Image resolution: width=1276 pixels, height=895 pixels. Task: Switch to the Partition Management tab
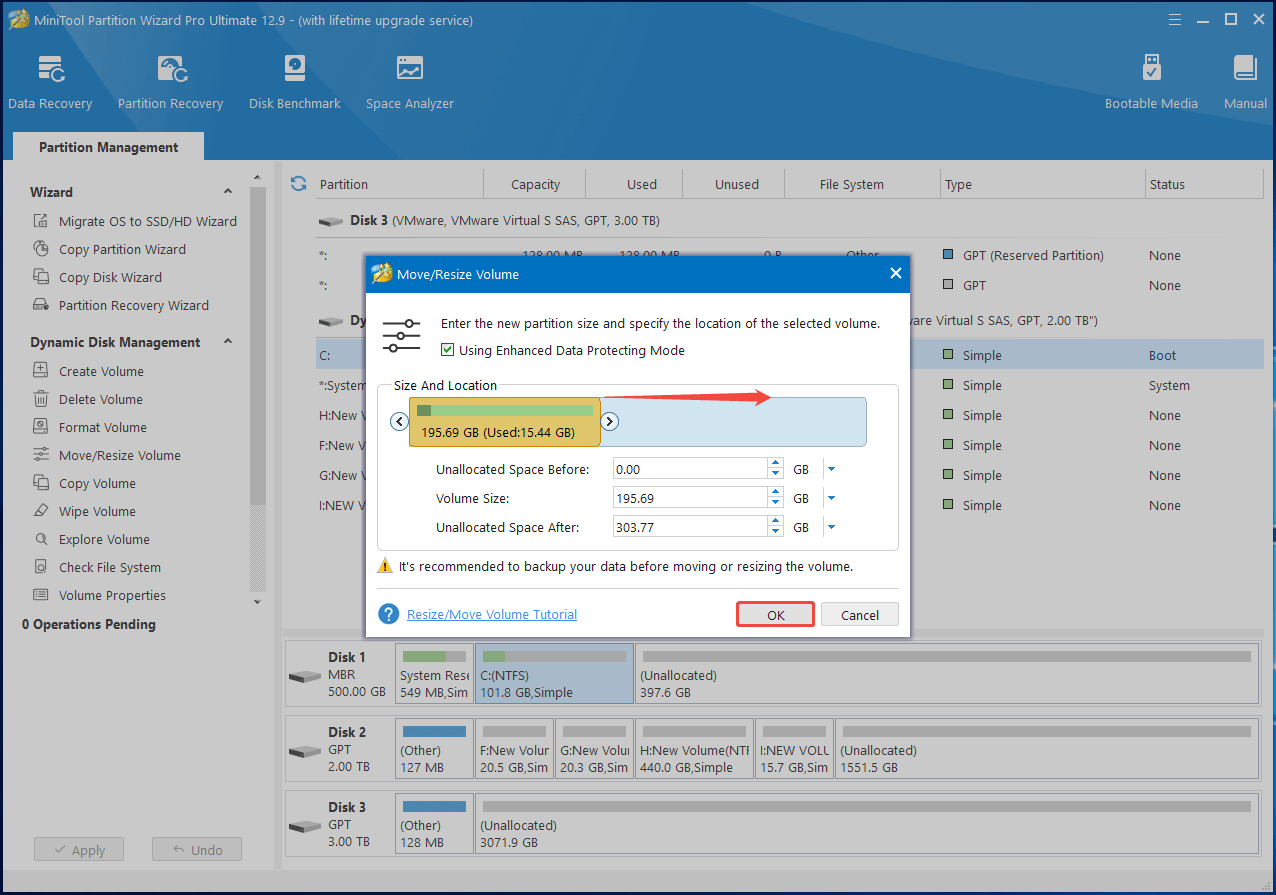coord(107,146)
